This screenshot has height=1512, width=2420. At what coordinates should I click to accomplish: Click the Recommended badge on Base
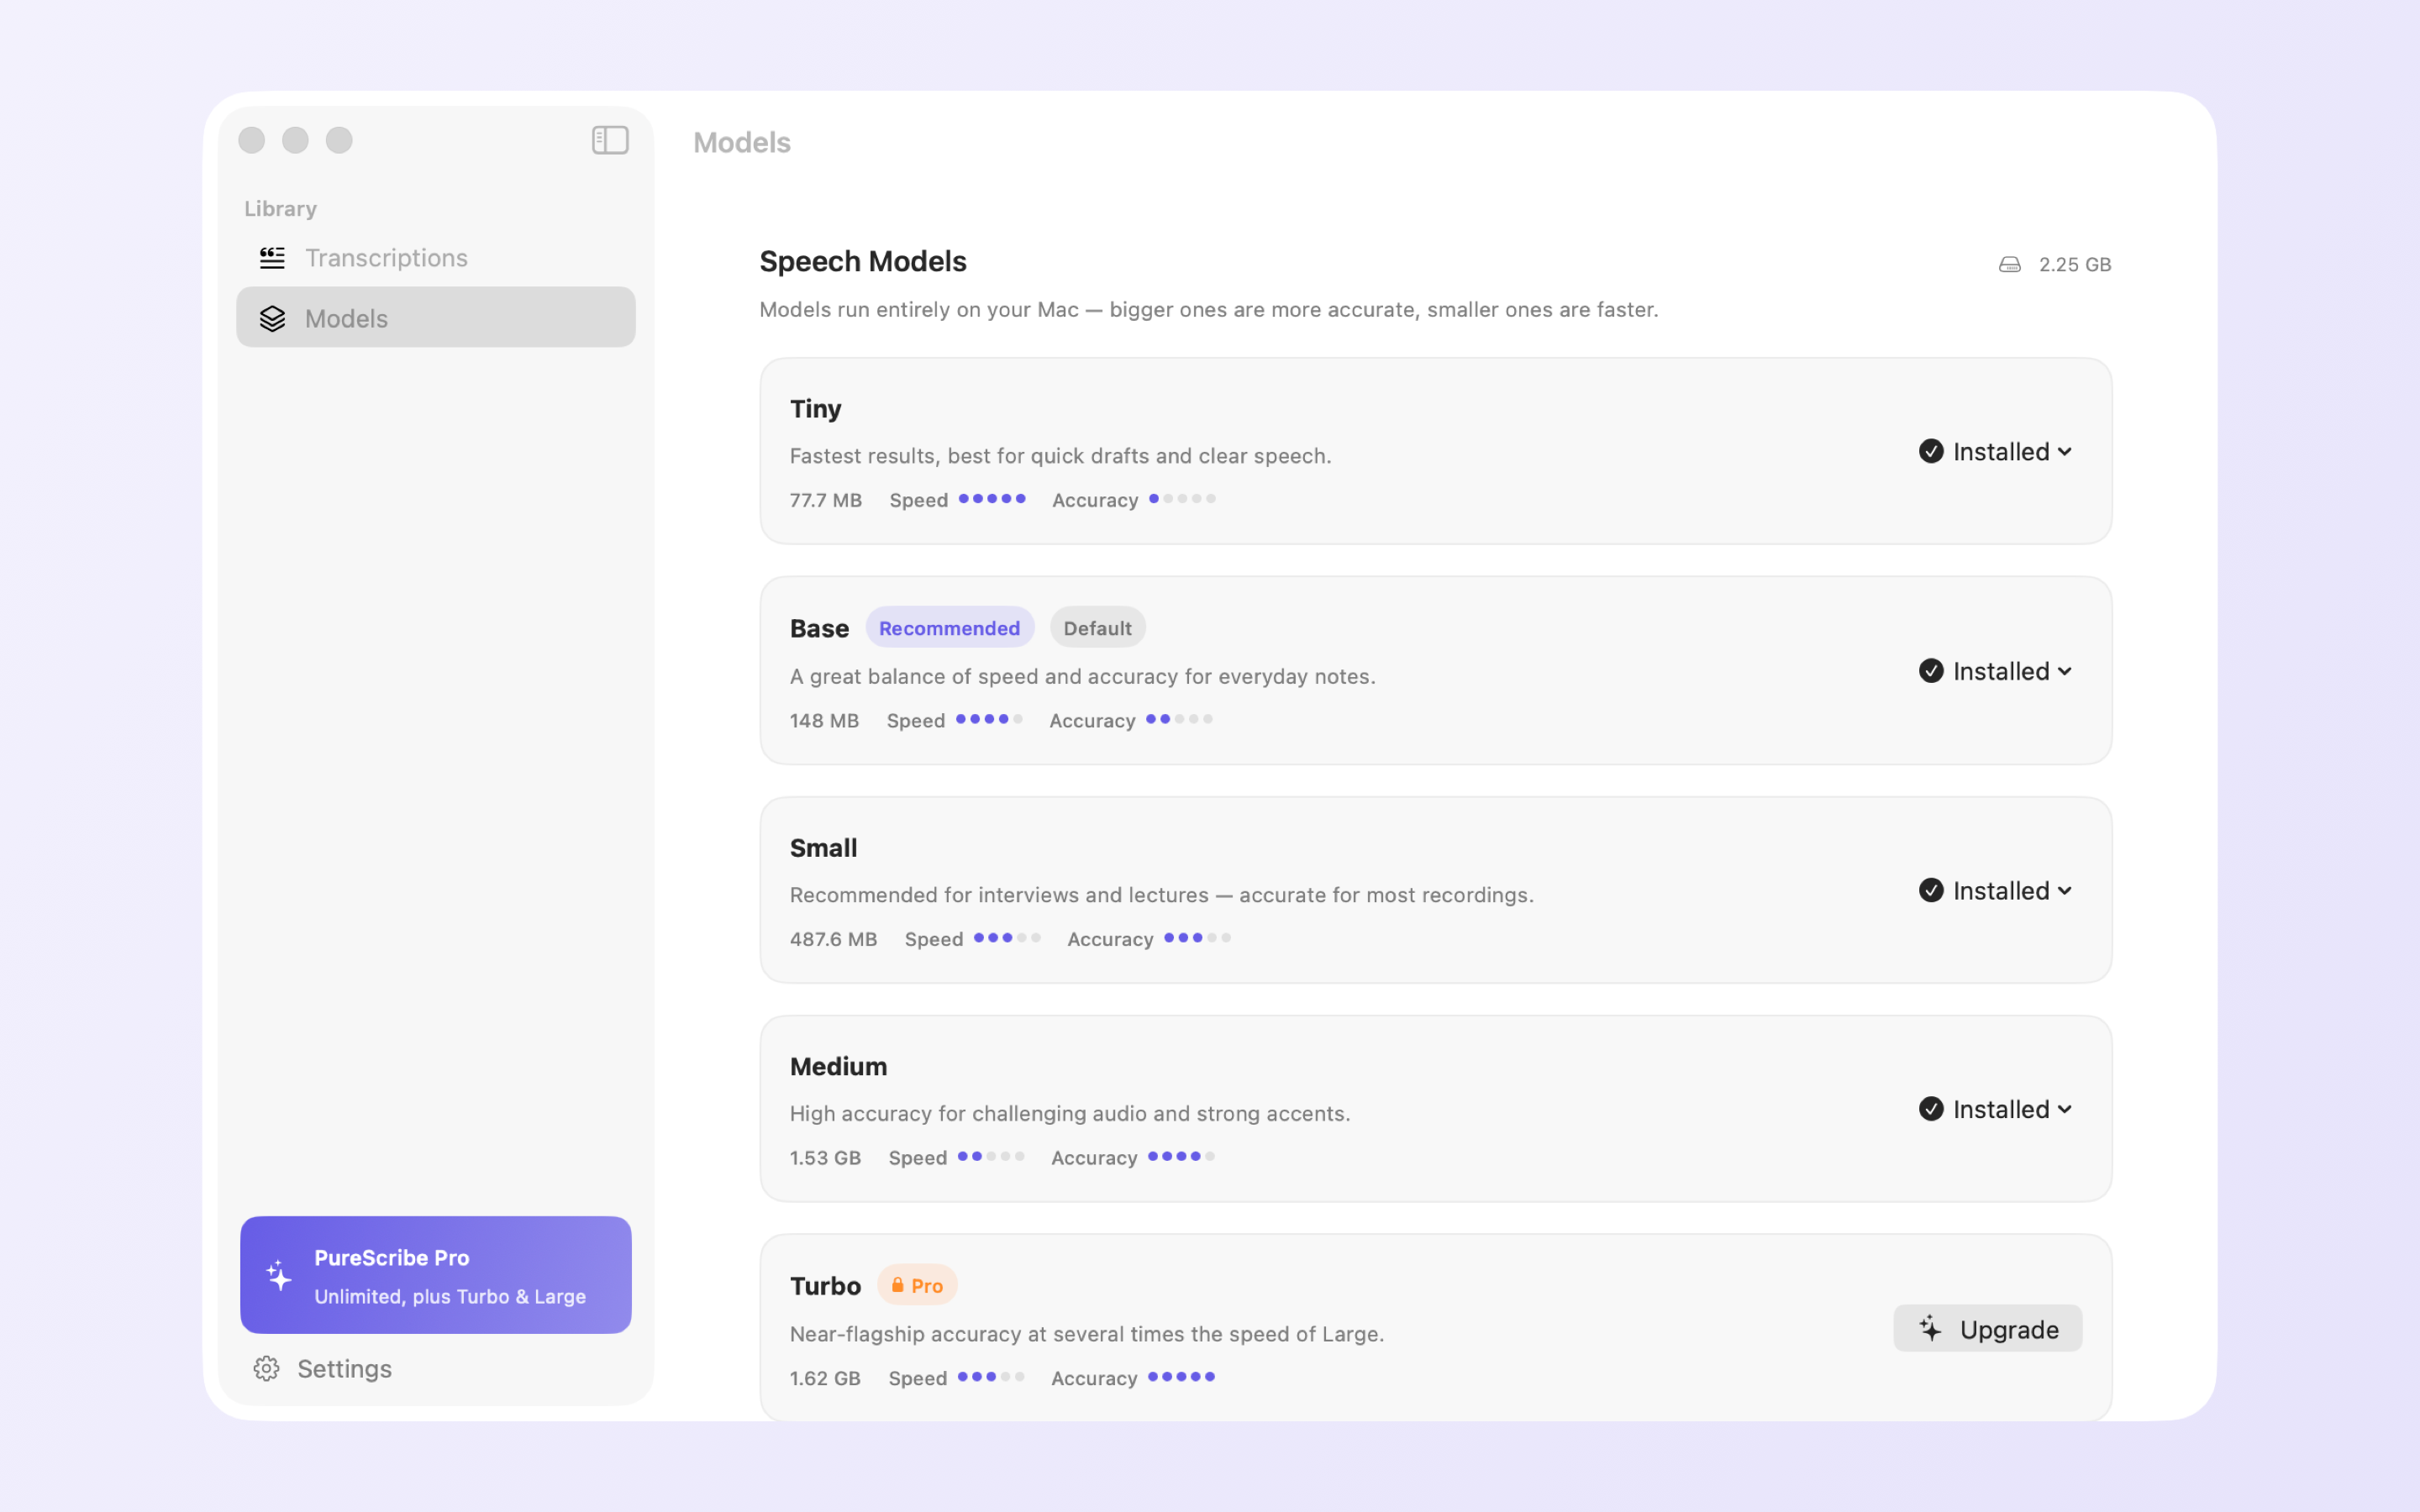pos(949,628)
